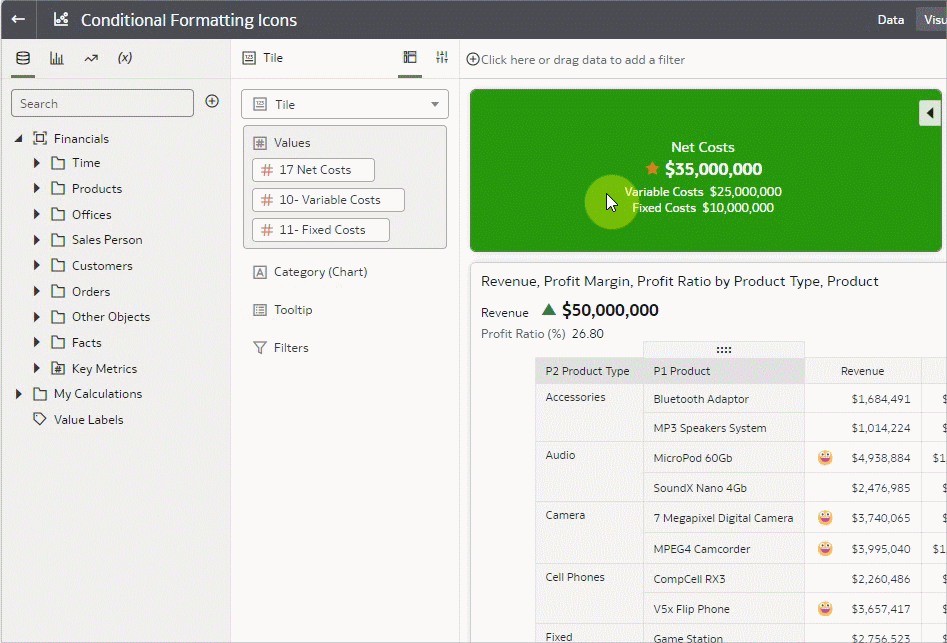Select the MP3 Speakers System cell

click(x=724, y=427)
